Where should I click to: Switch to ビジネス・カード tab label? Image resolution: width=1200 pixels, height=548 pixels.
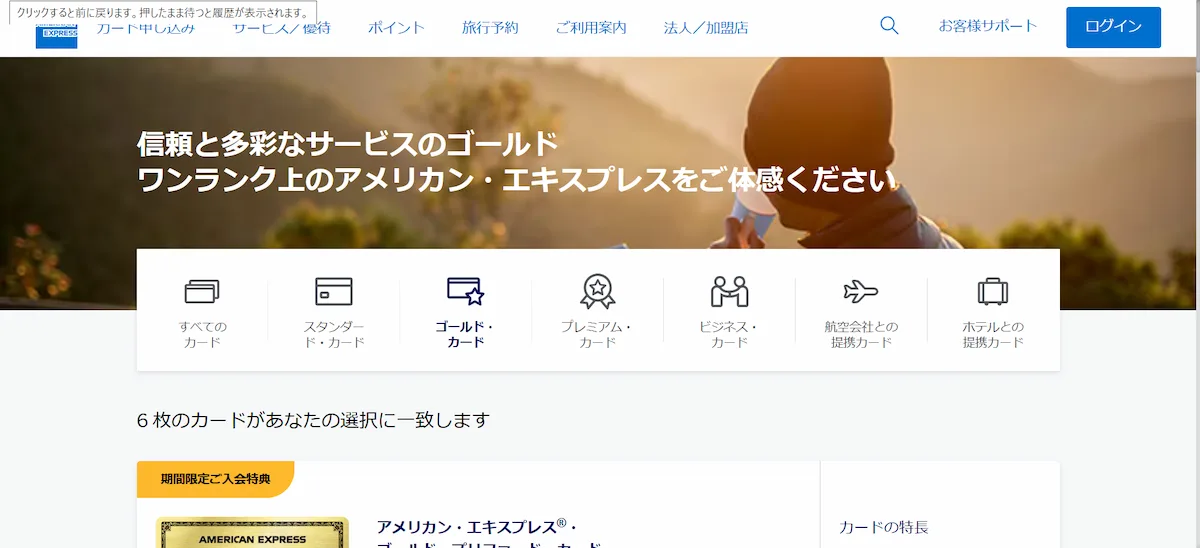(729, 334)
